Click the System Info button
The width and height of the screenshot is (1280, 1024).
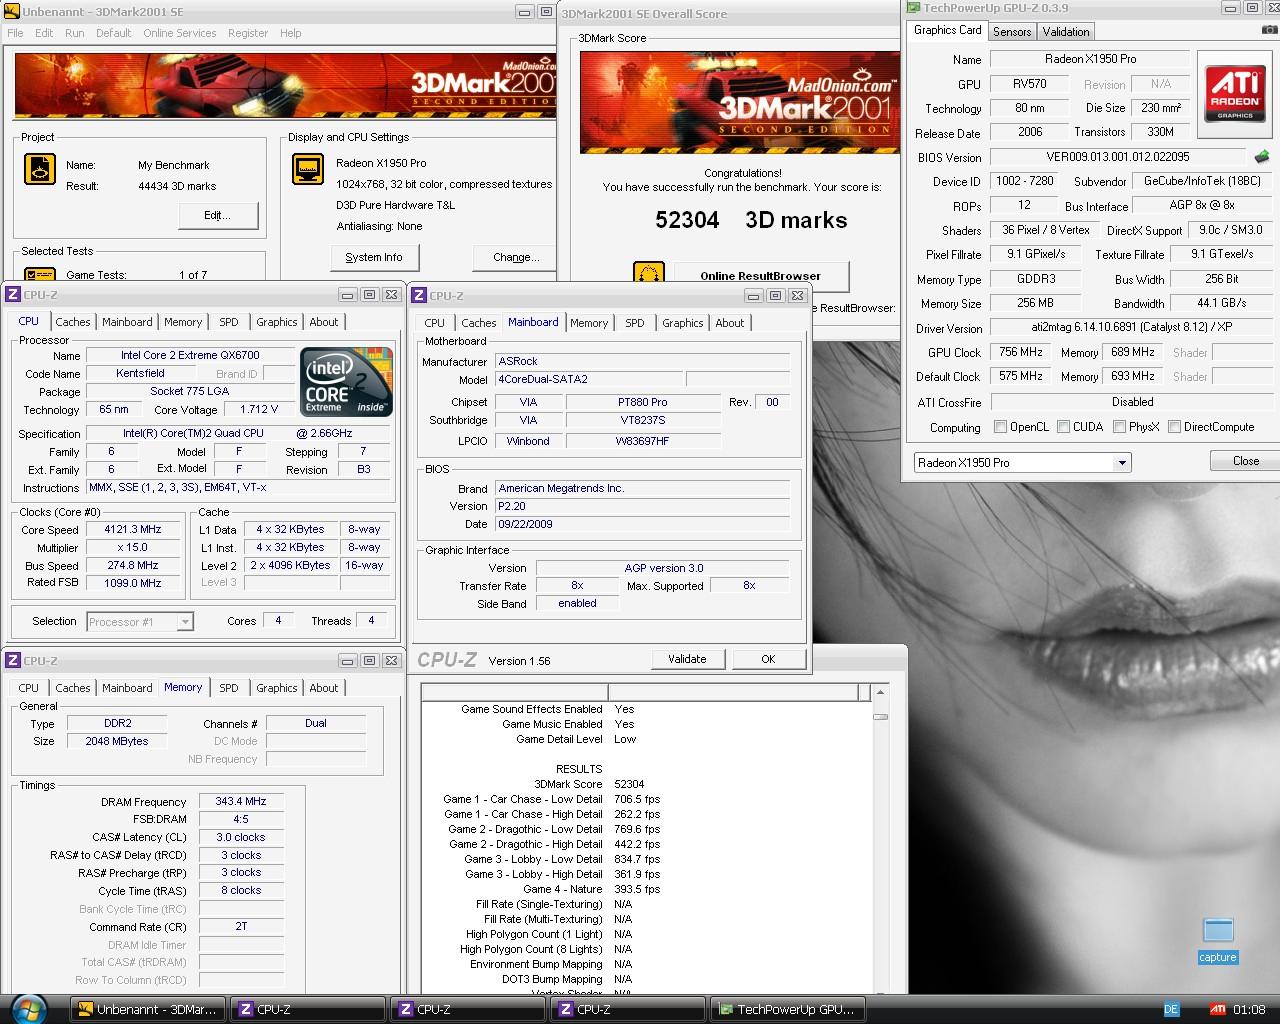374,257
